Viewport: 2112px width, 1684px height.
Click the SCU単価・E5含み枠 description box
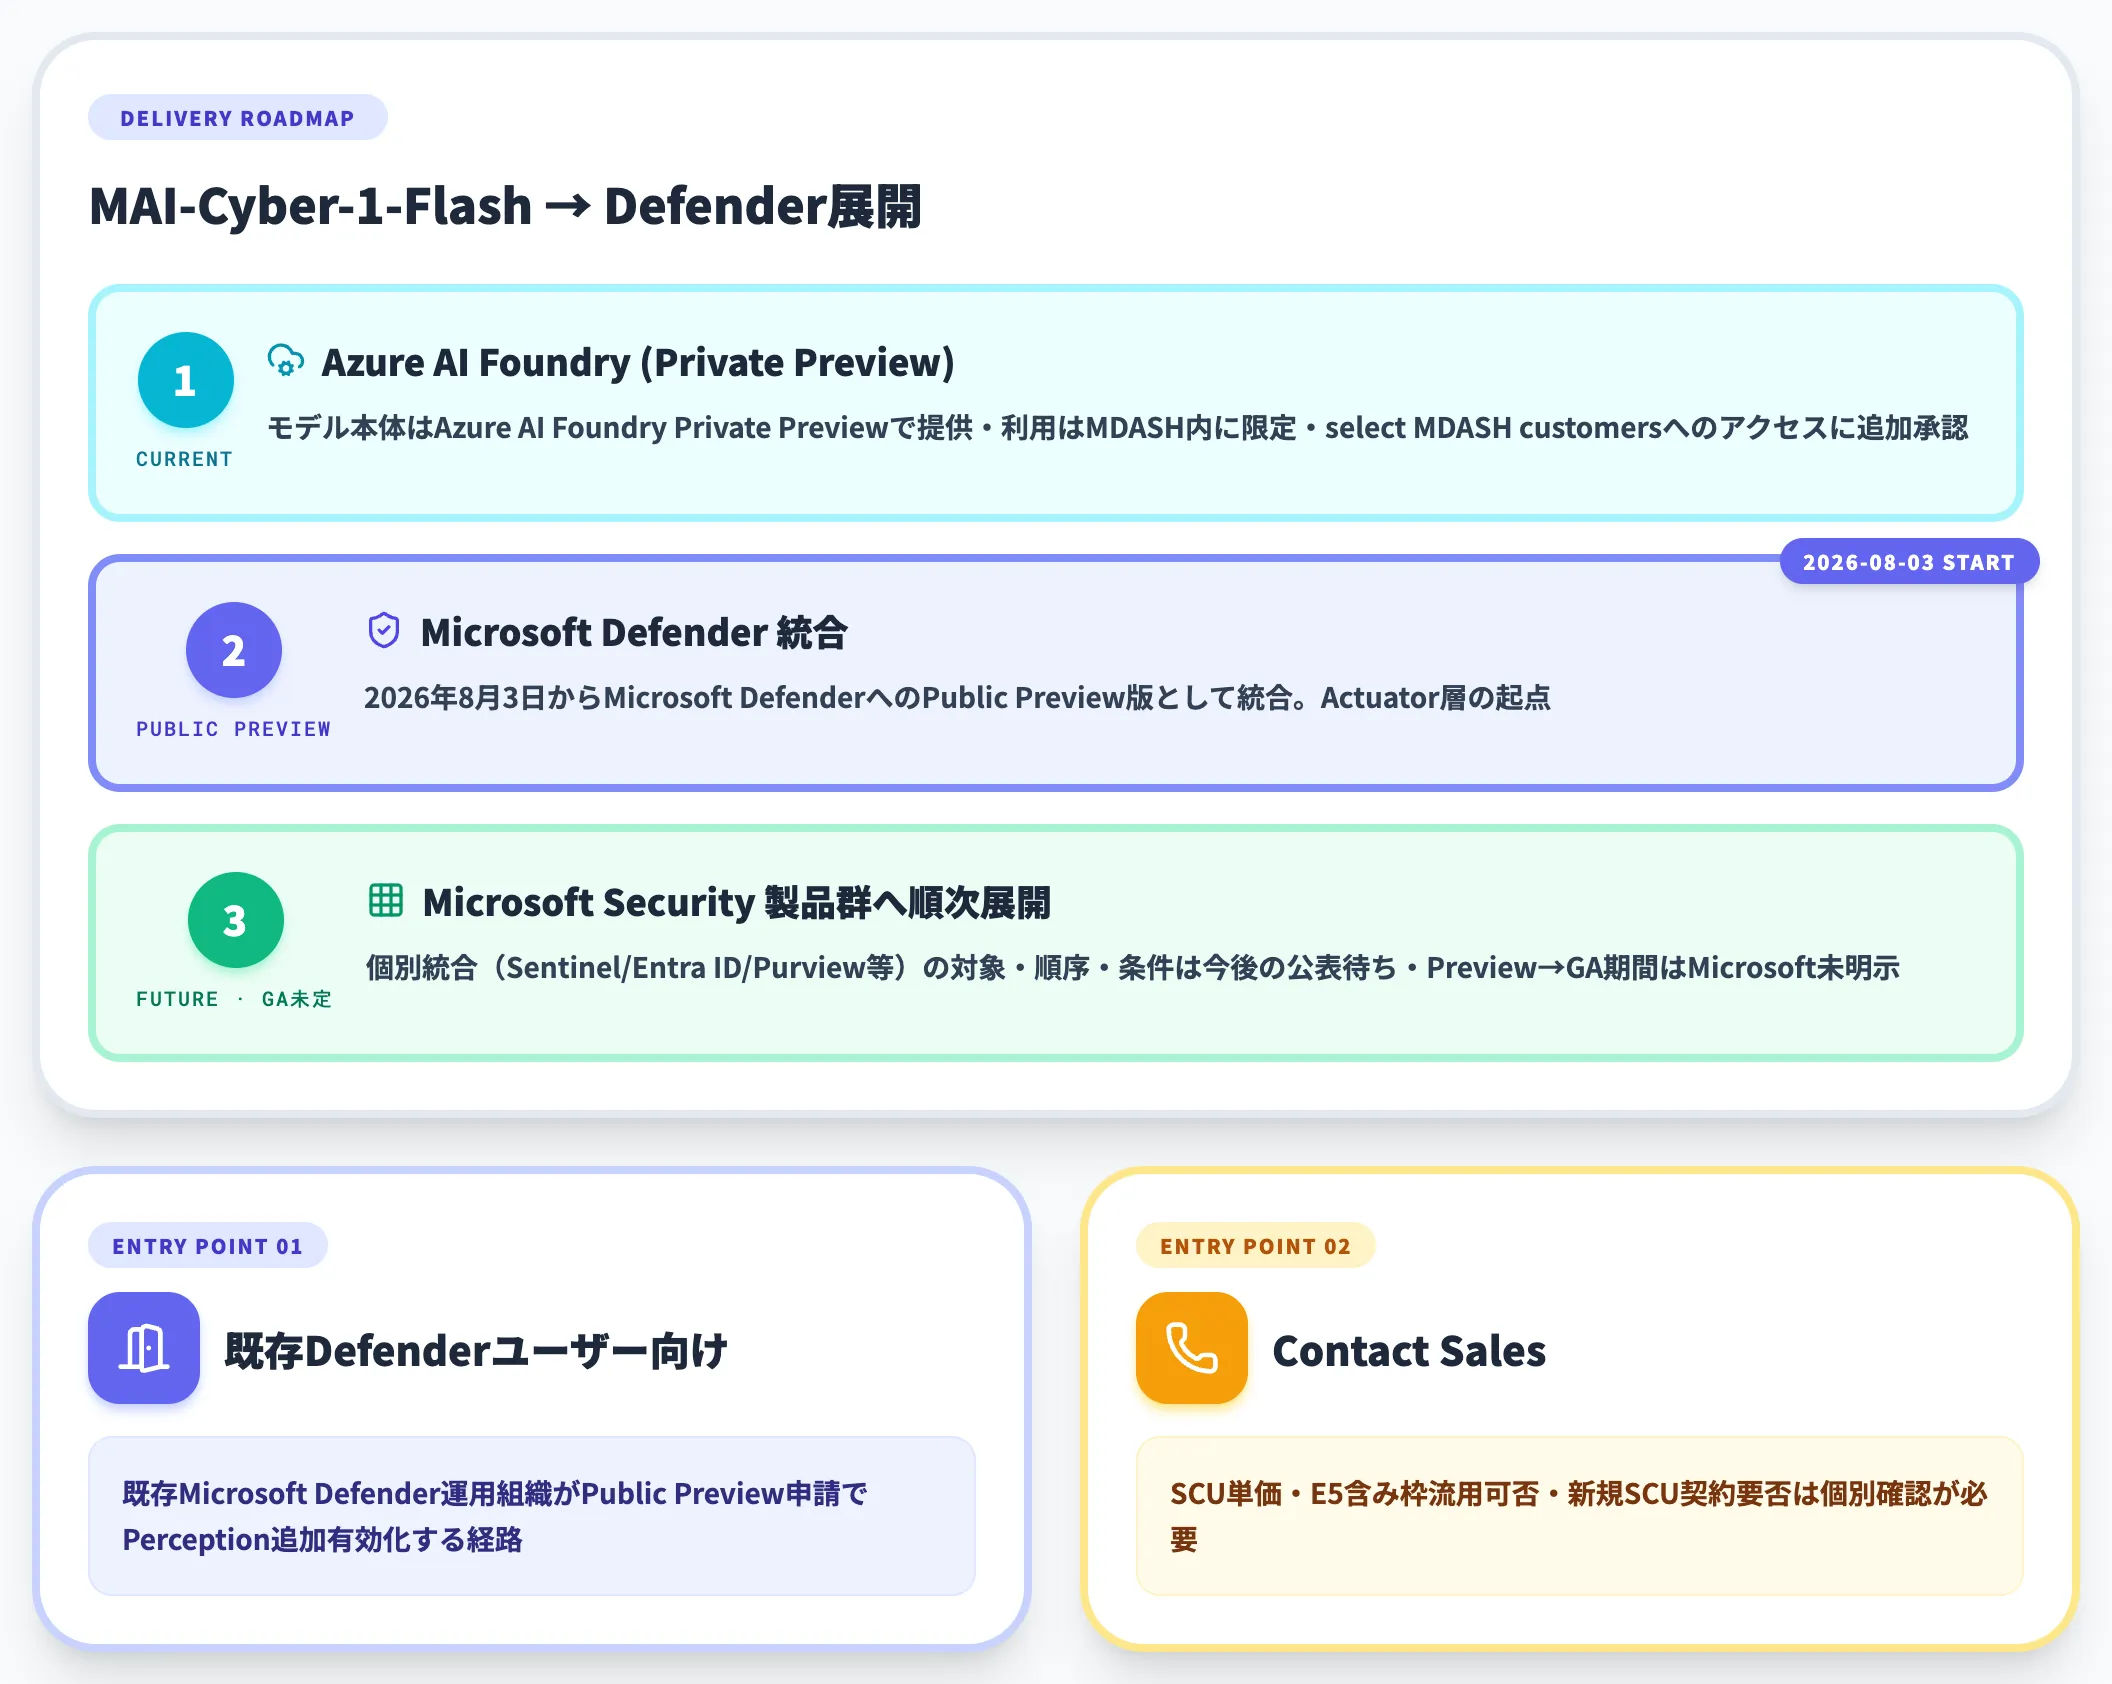click(x=1580, y=1516)
